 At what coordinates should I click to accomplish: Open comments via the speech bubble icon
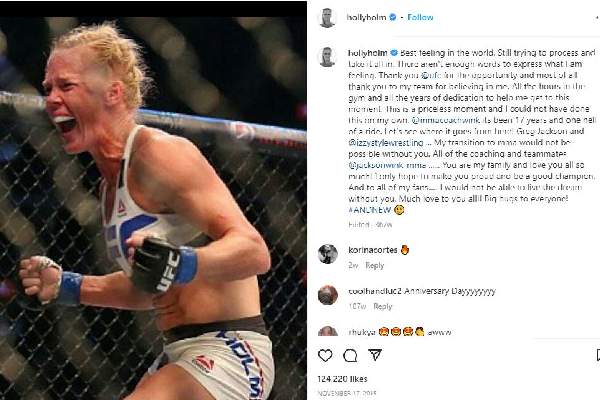point(350,356)
